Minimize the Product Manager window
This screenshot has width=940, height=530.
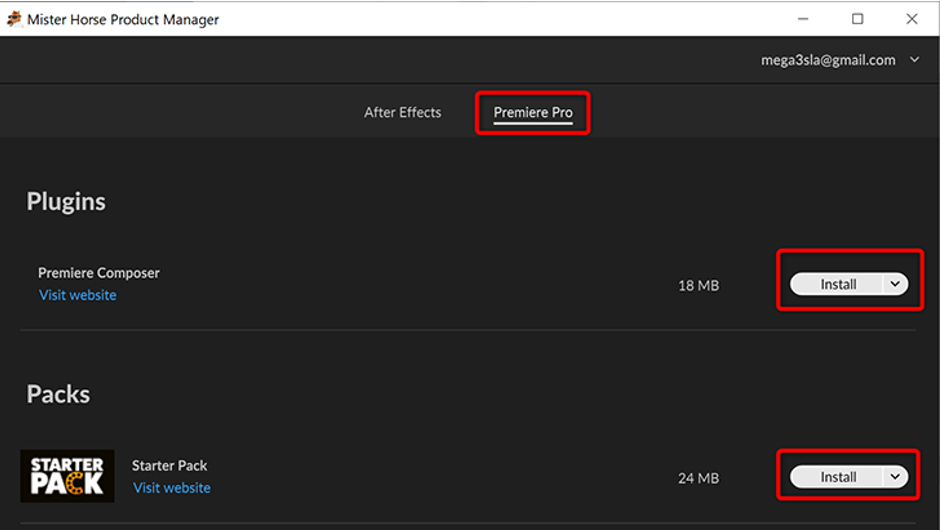point(803,19)
